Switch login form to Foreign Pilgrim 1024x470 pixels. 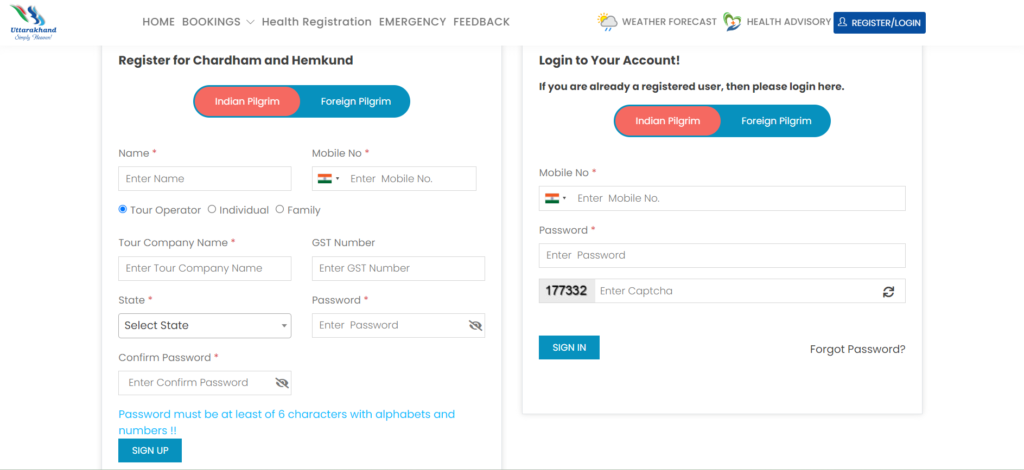776,121
